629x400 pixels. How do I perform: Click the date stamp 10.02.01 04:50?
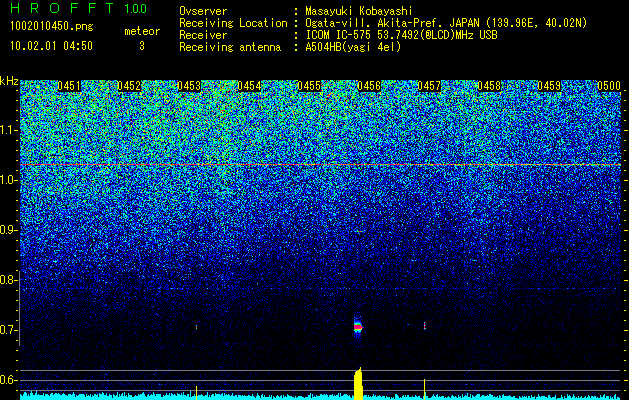(51, 46)
